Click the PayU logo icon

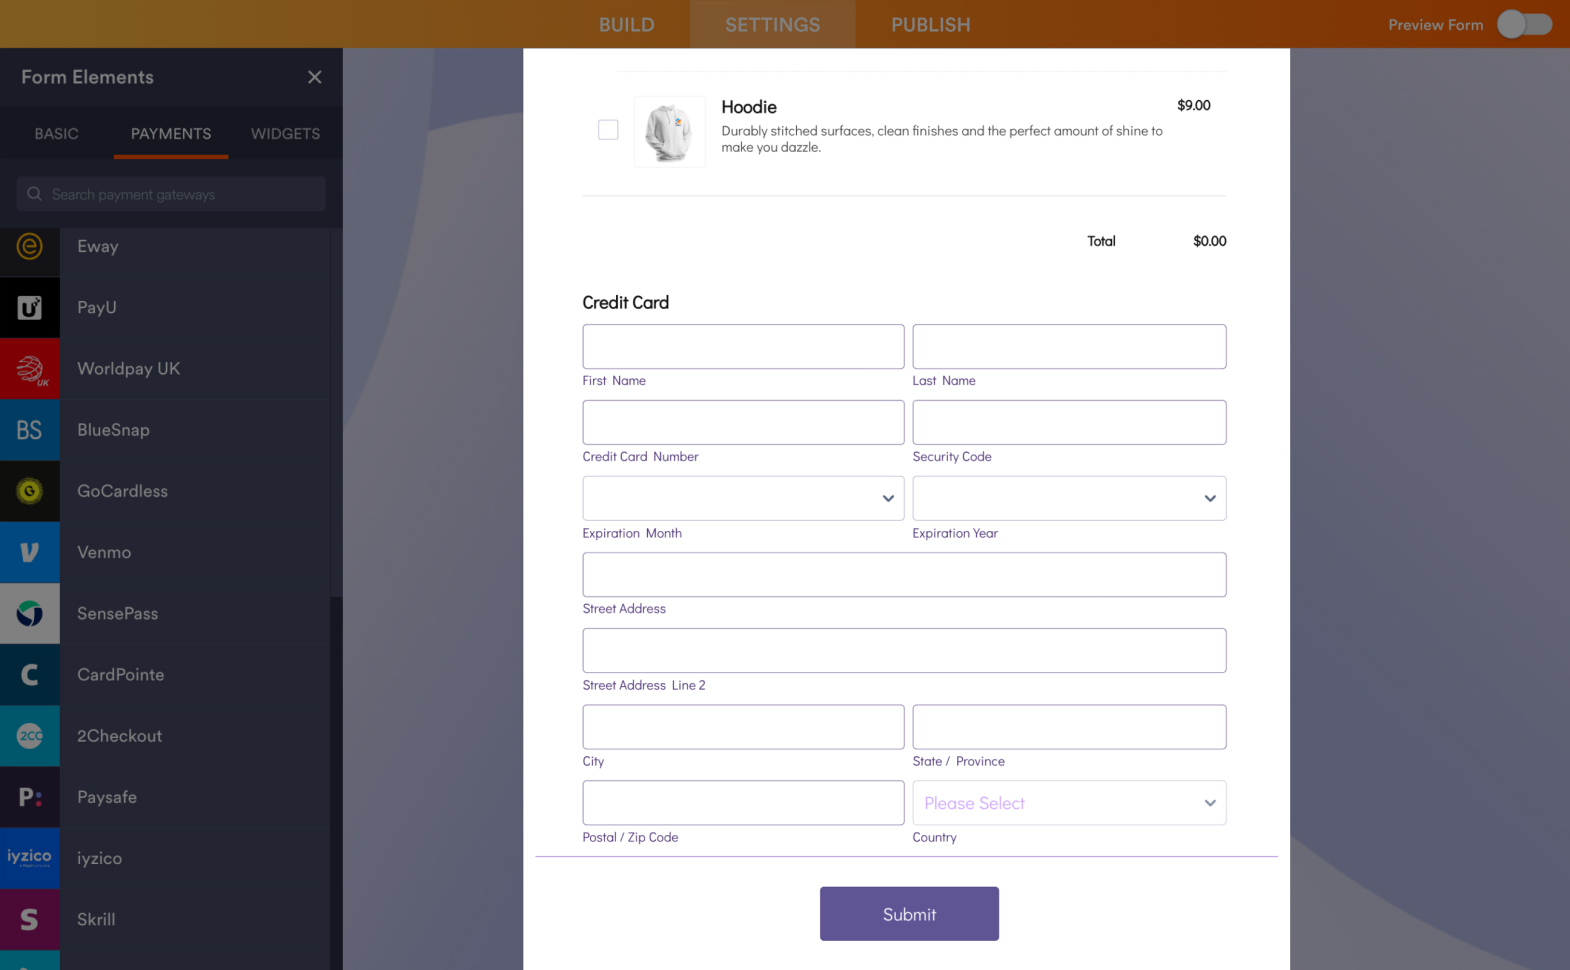(x=30, y=307)
